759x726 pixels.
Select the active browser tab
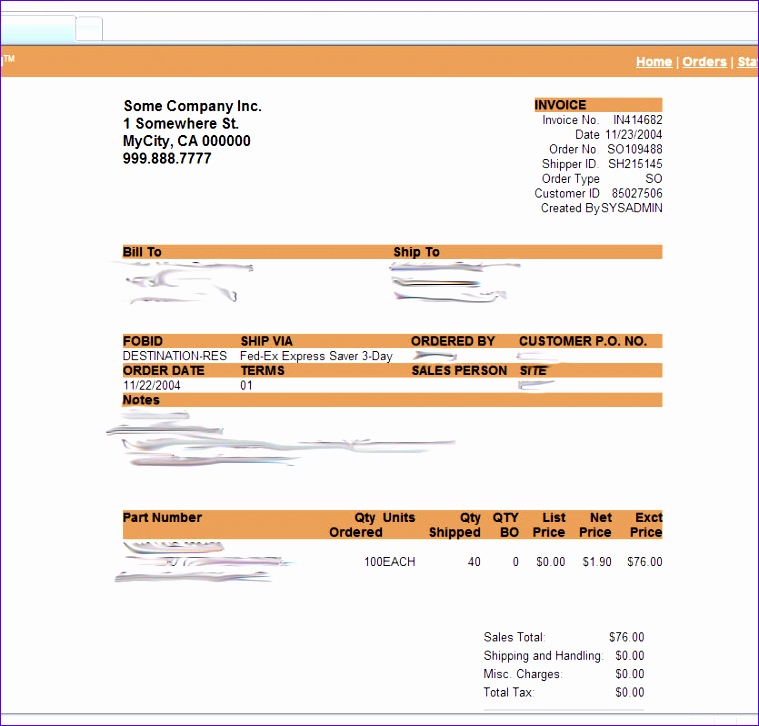coord(37,28)
